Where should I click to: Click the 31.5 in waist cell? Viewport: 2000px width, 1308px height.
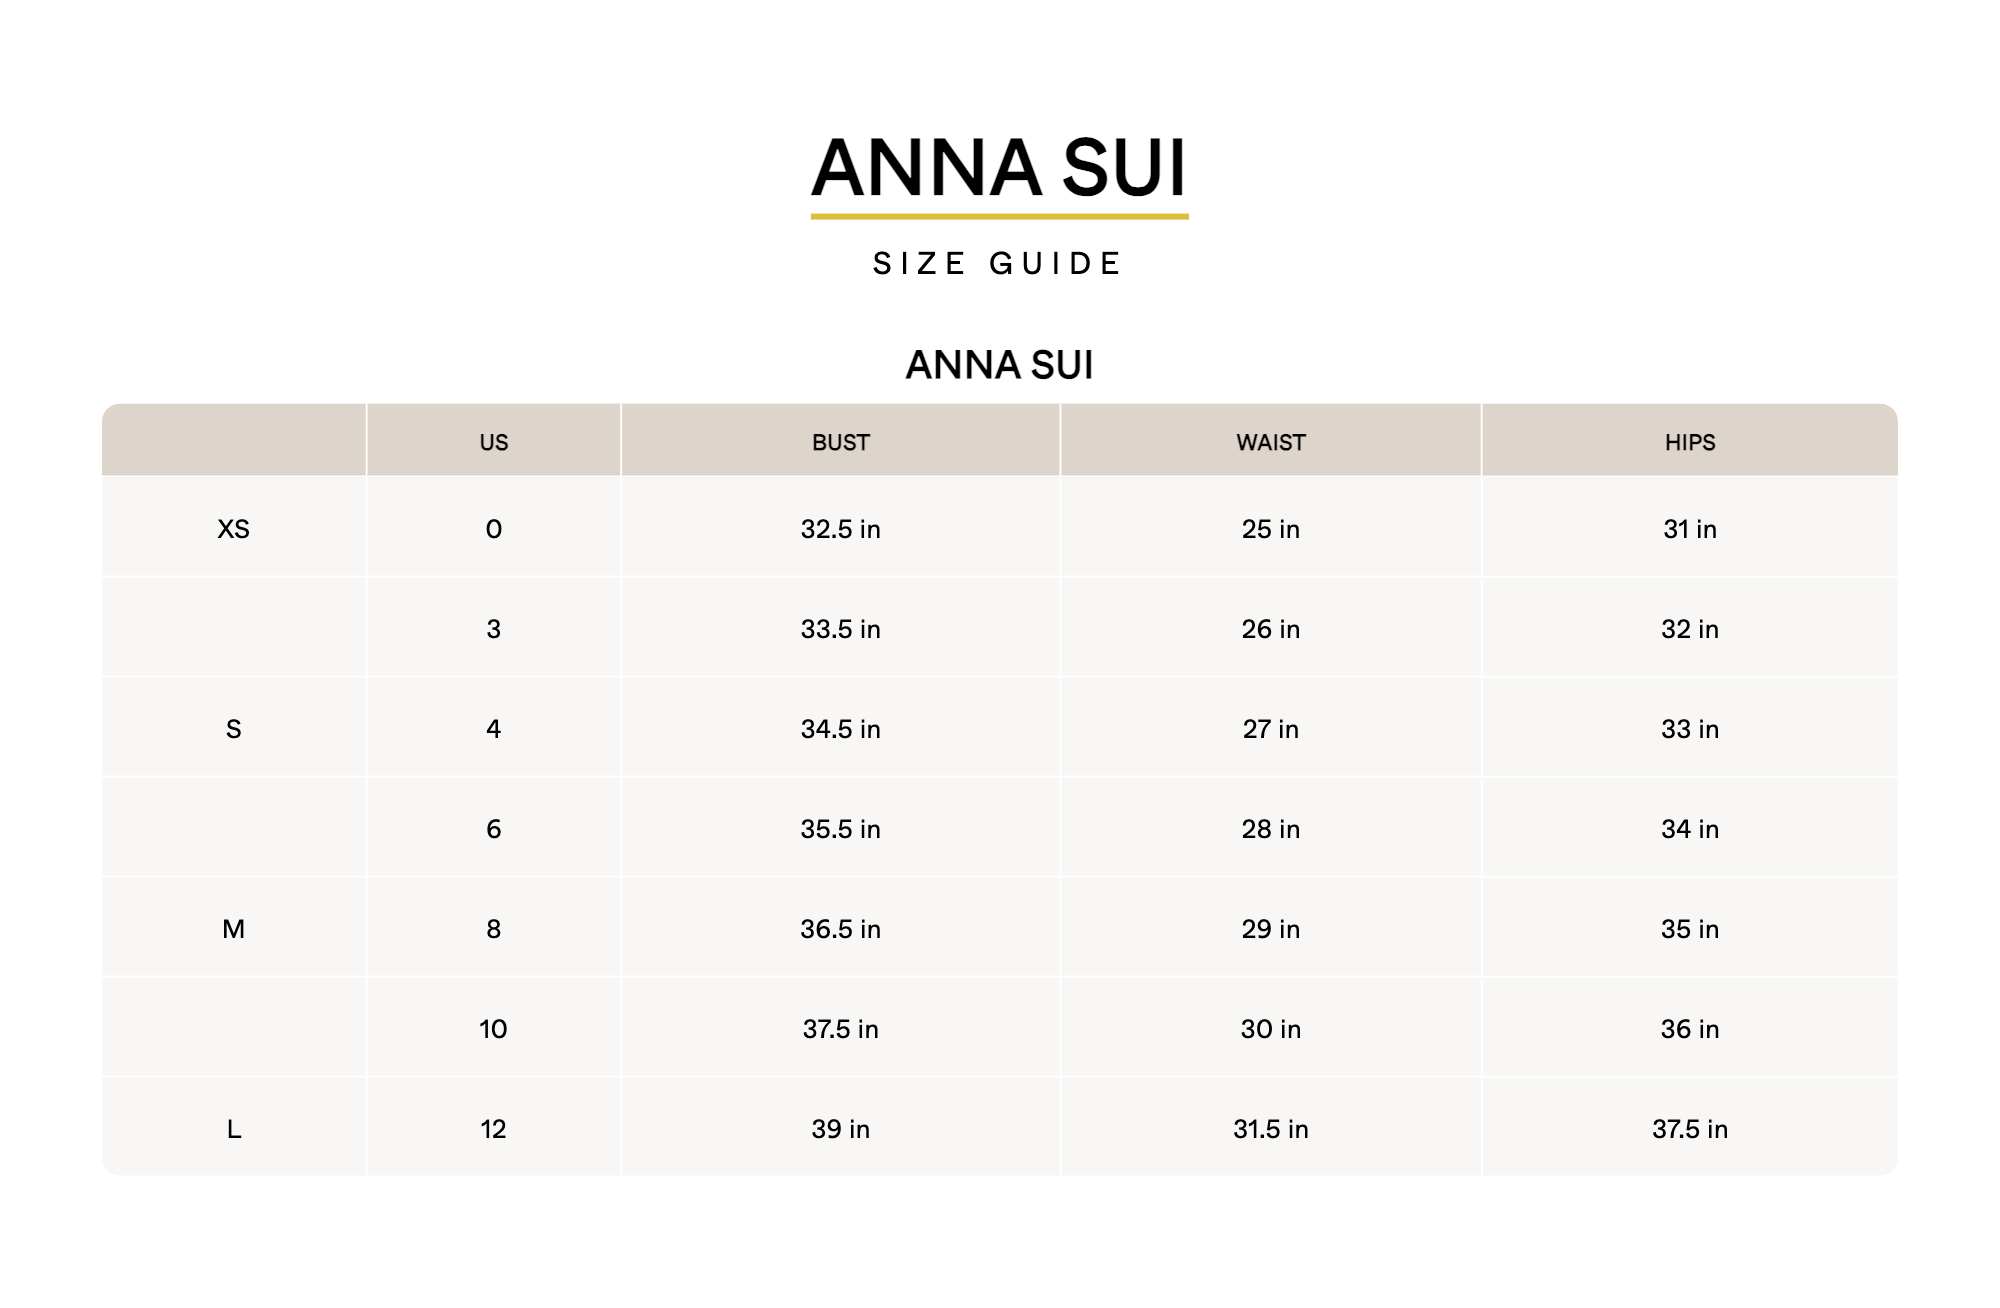point(1271,1129)
